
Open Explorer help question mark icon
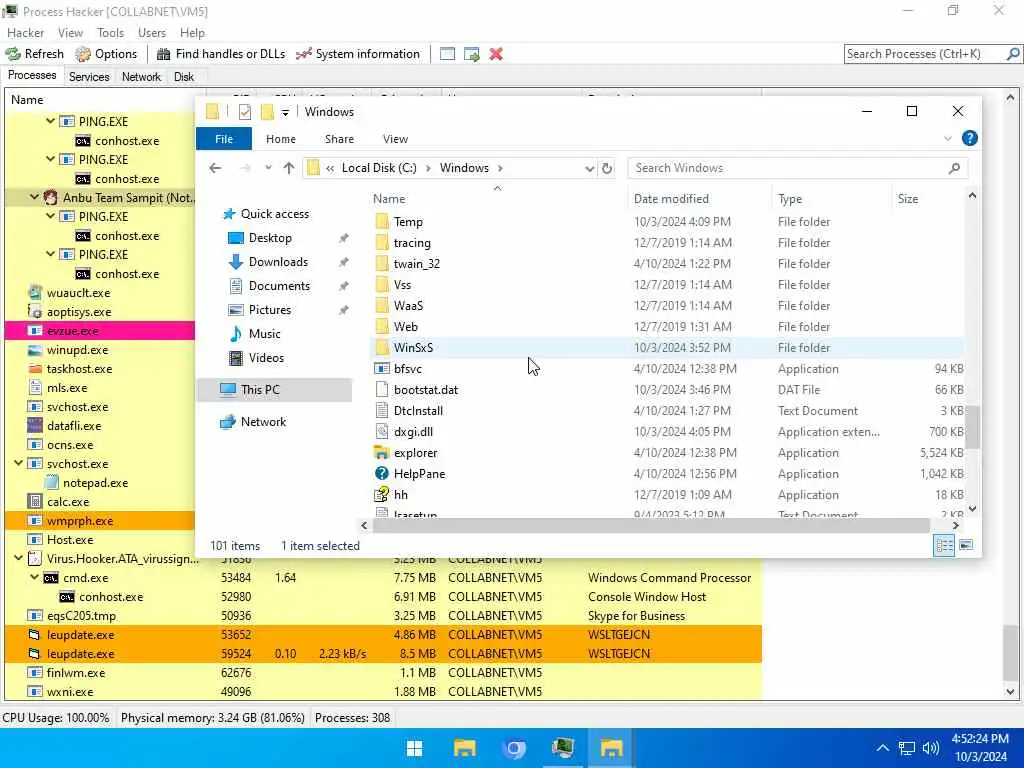tap(970, 138)
